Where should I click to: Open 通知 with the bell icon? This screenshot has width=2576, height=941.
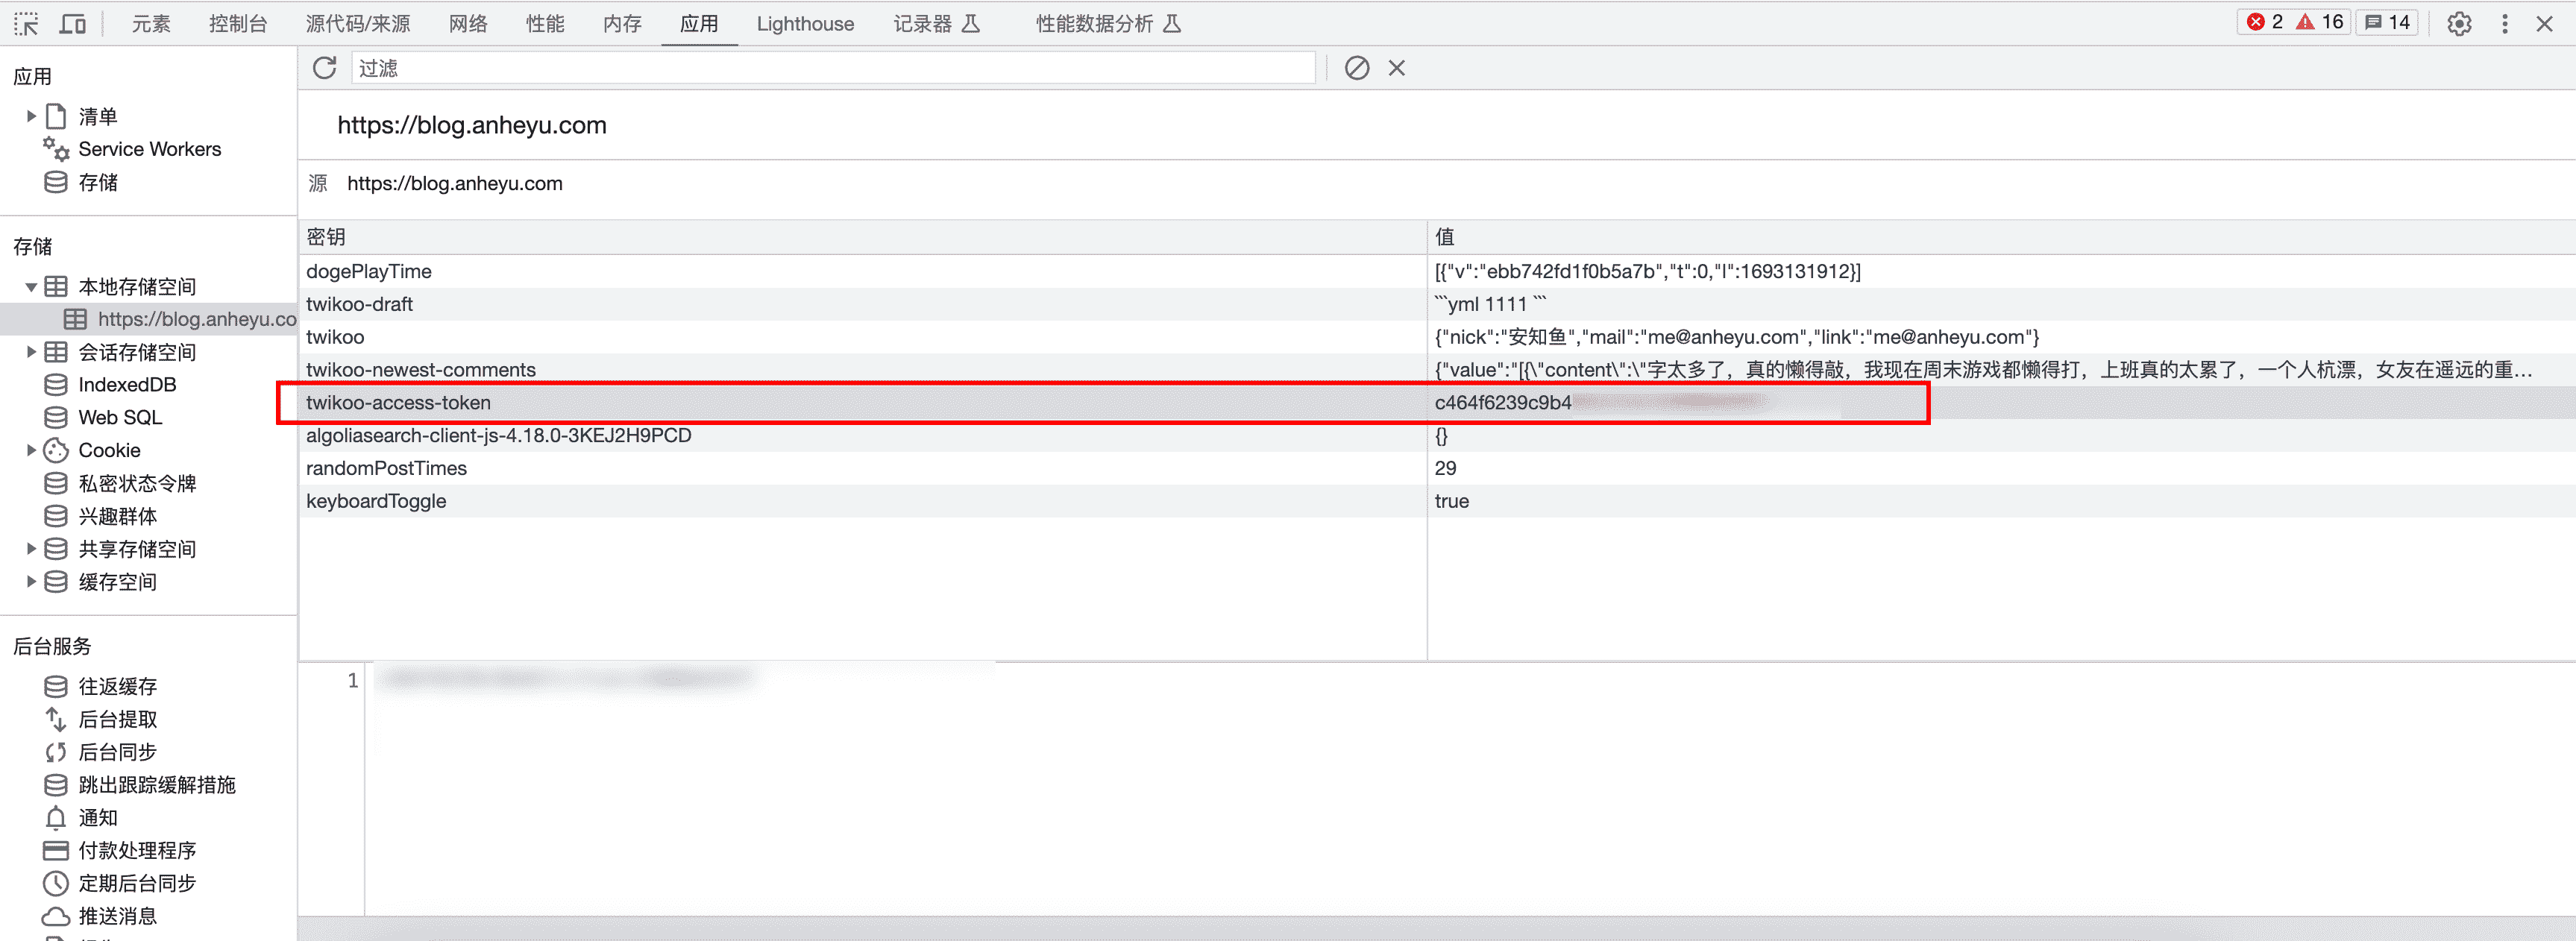(98, 818)
